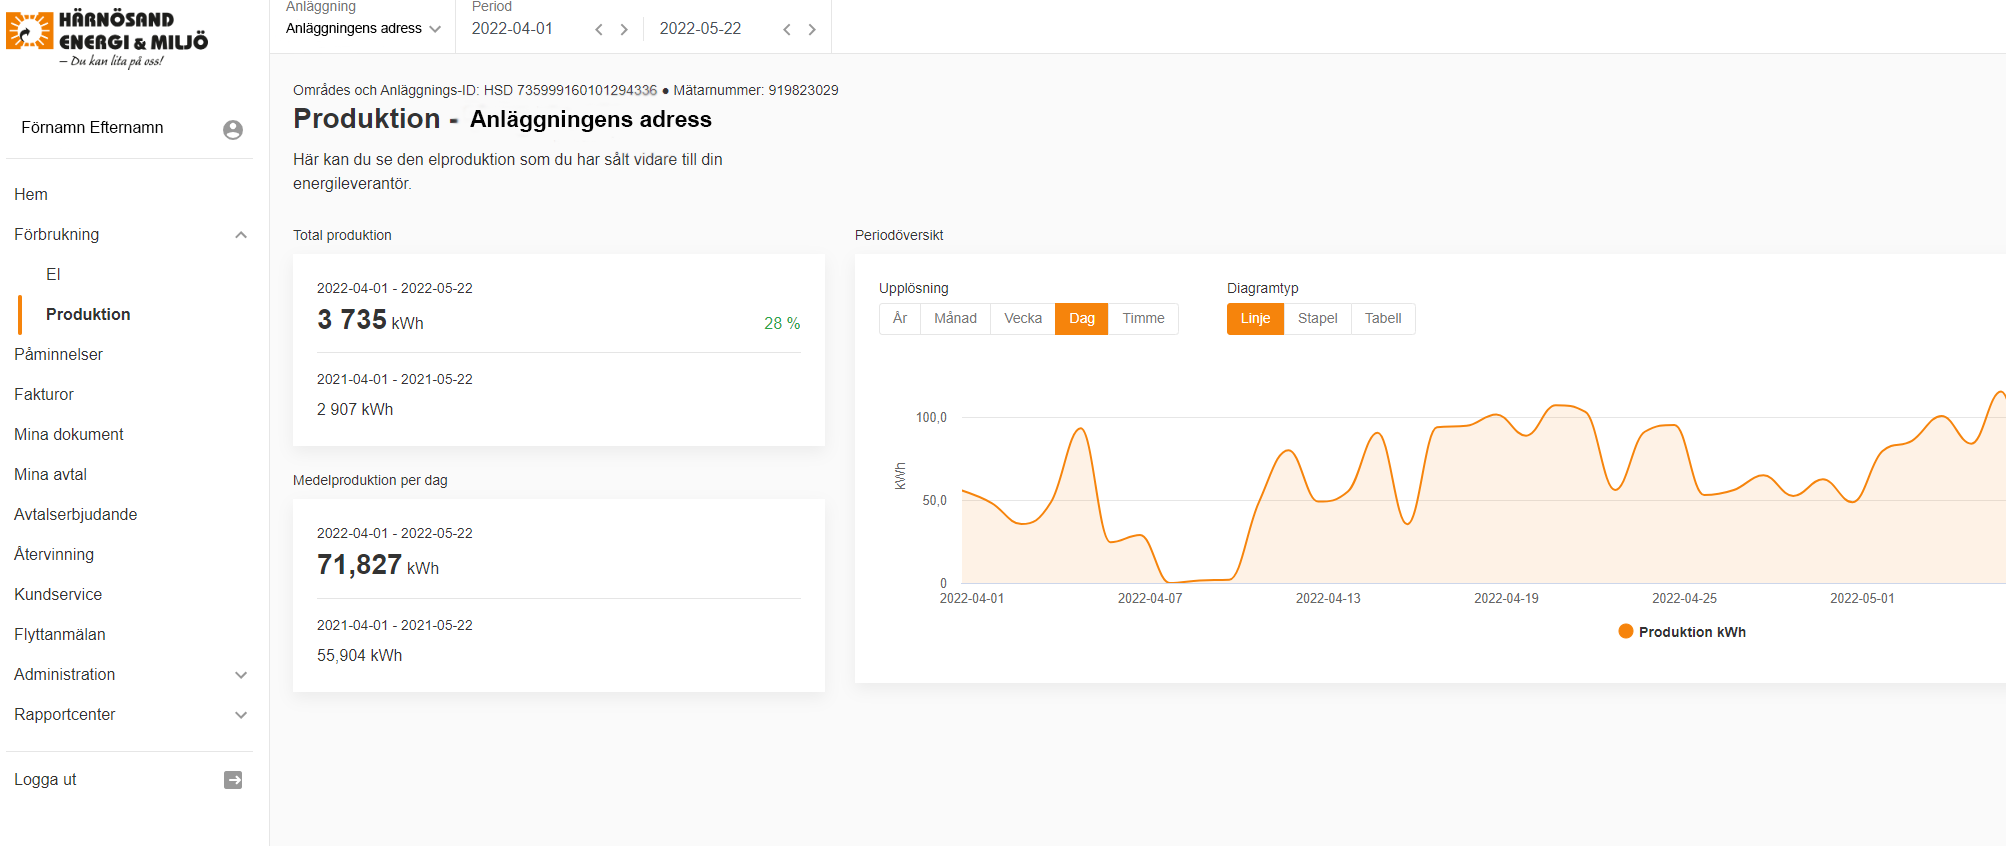The height and width of the screenshot is (846, 2006).
Task: Open the El submenu item
Action: (53, 275)
